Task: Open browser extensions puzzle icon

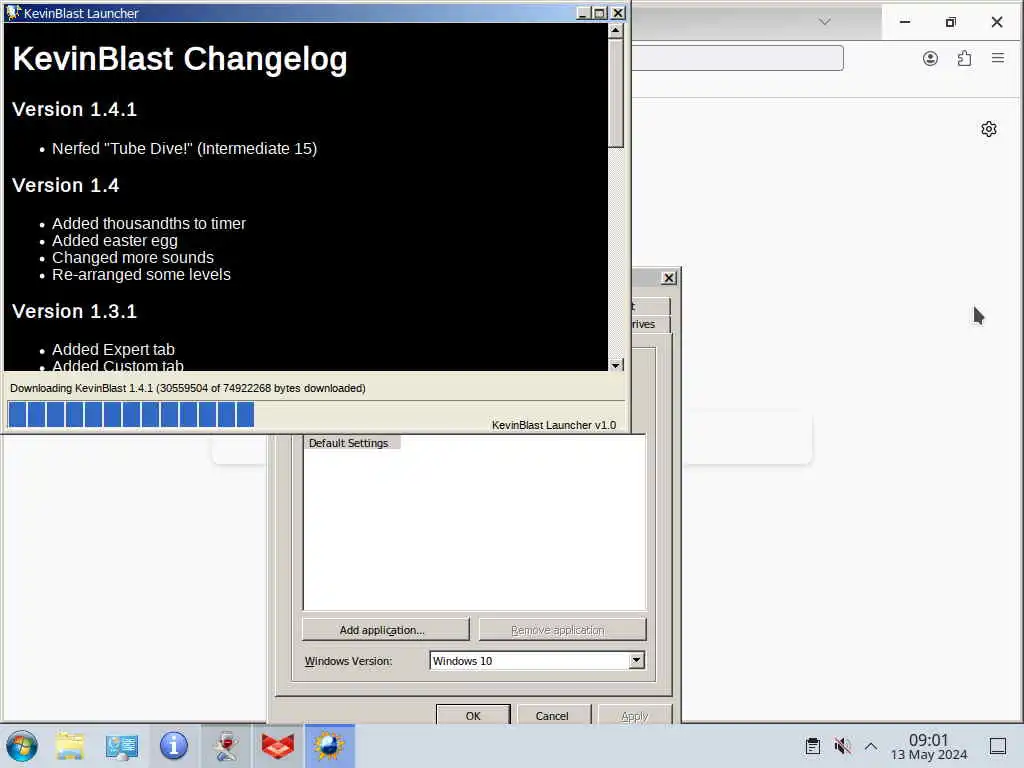Action: click(965, 59)
